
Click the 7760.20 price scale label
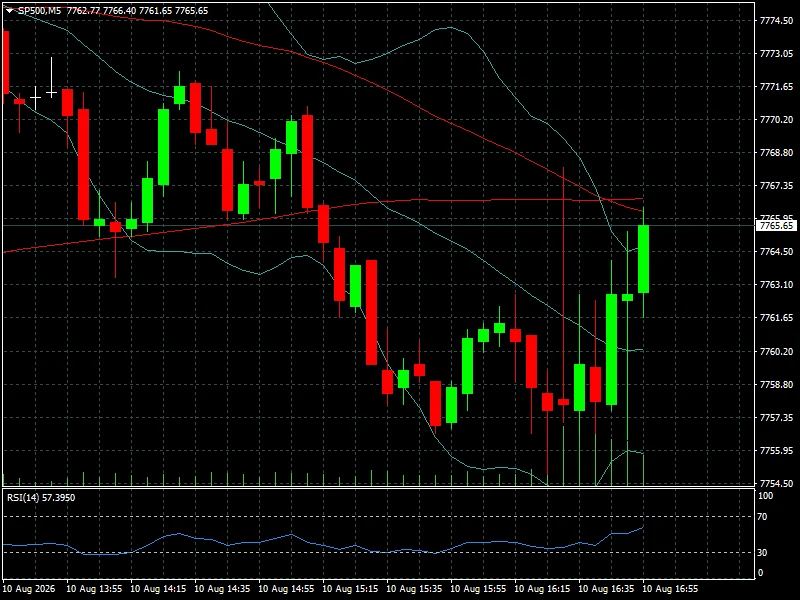776,352
